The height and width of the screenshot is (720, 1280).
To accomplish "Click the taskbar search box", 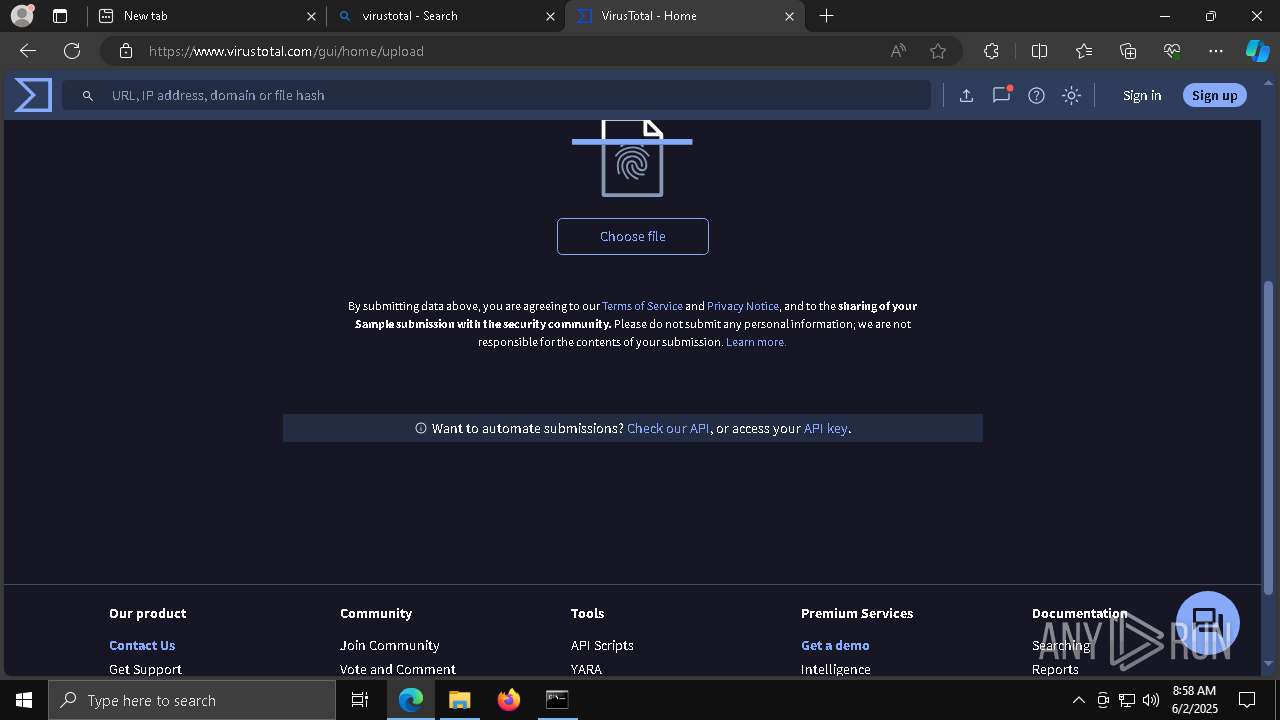I will pyautogui.click(x=192, y=700).
